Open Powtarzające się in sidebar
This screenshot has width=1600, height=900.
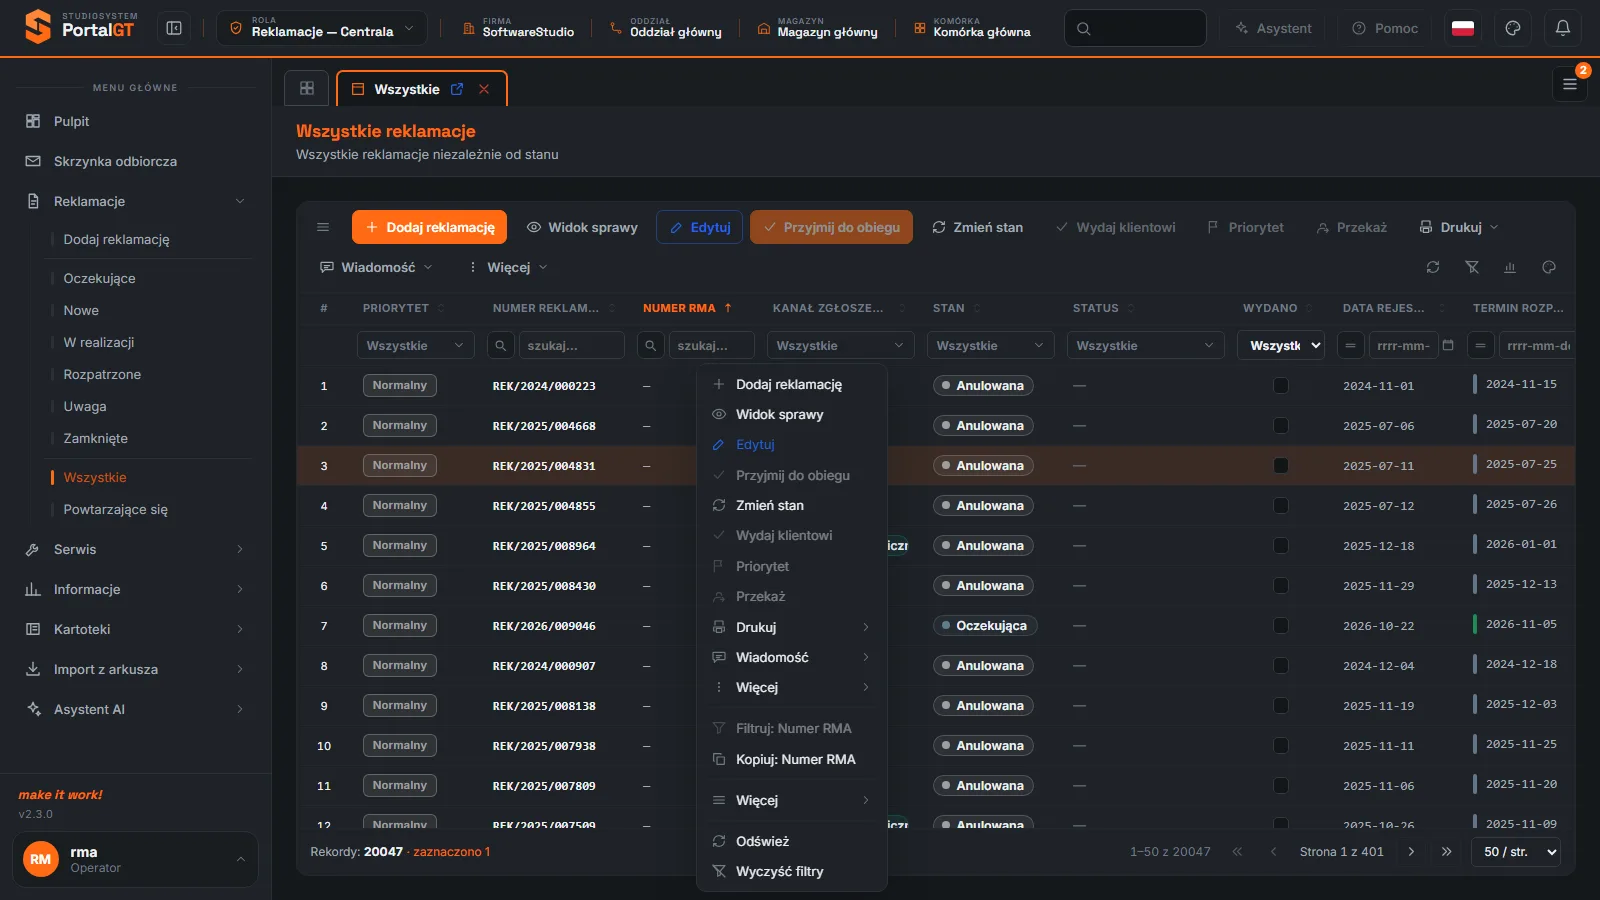pos(116,509)
